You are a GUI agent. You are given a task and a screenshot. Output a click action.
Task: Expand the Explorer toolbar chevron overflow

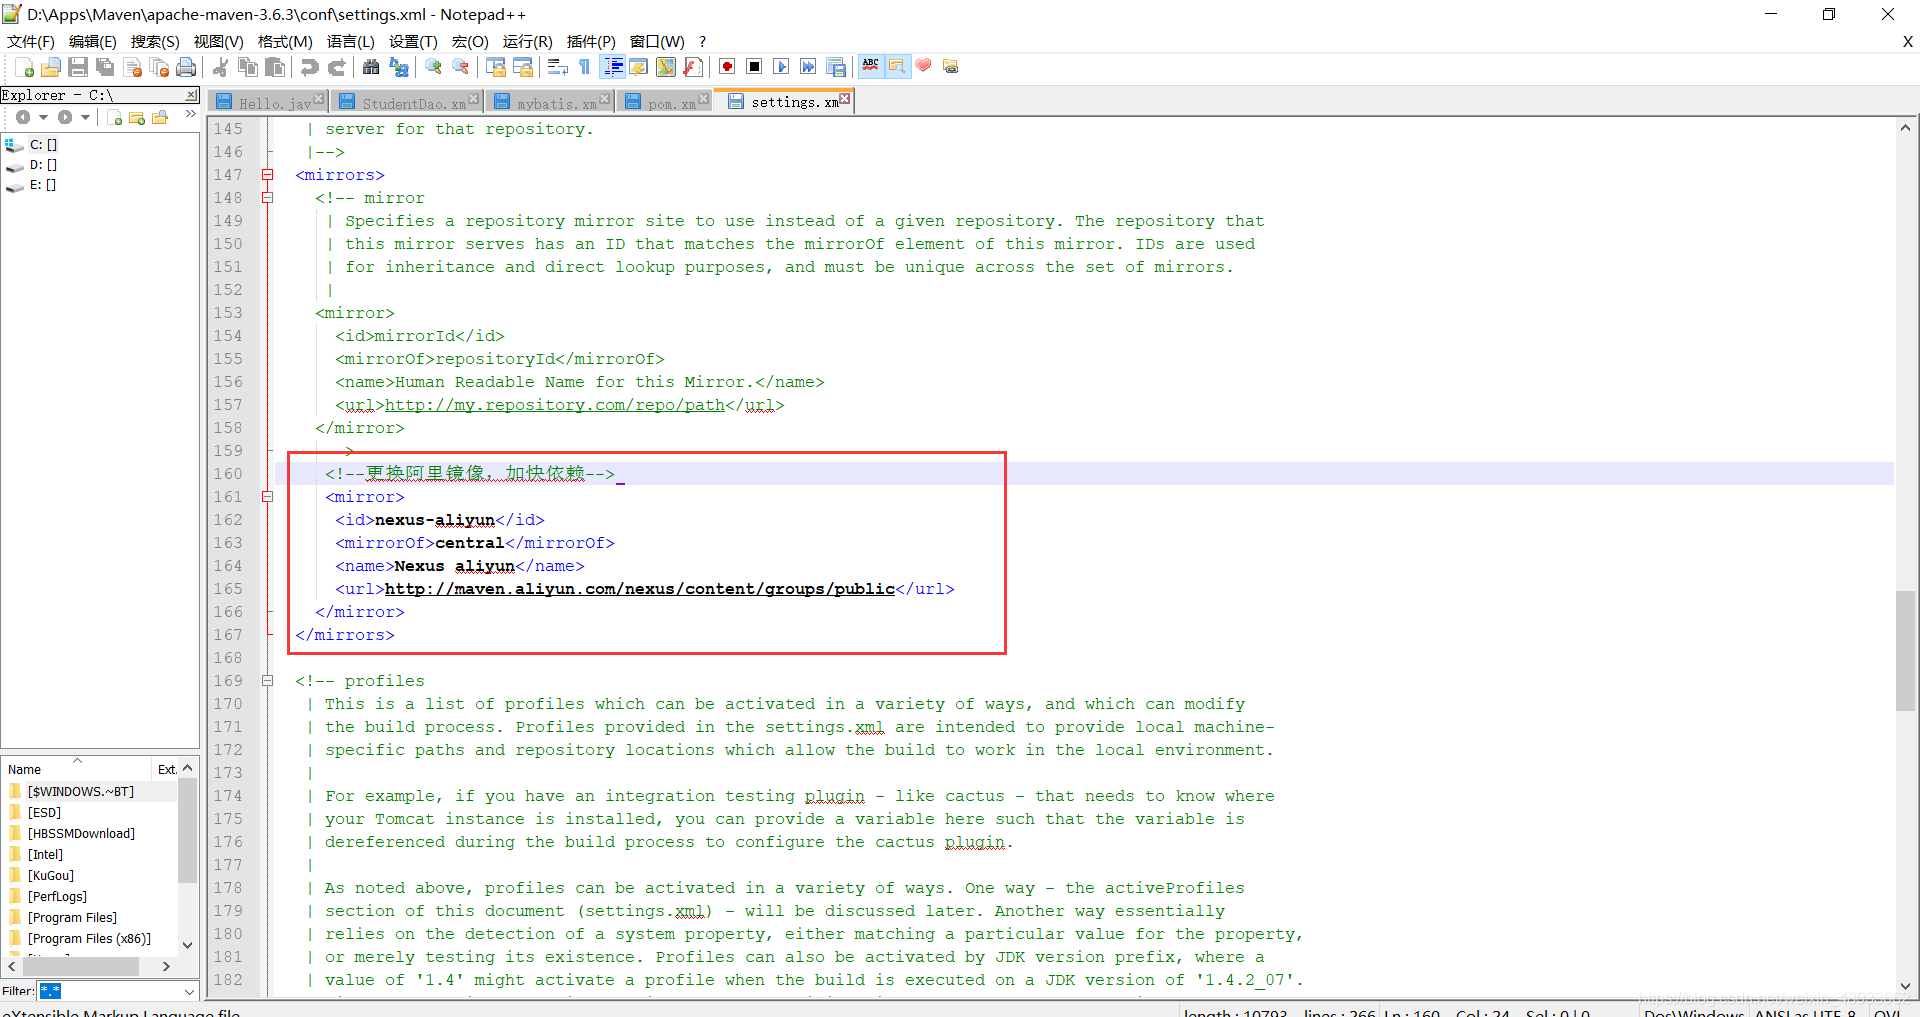tap(190, 115)
